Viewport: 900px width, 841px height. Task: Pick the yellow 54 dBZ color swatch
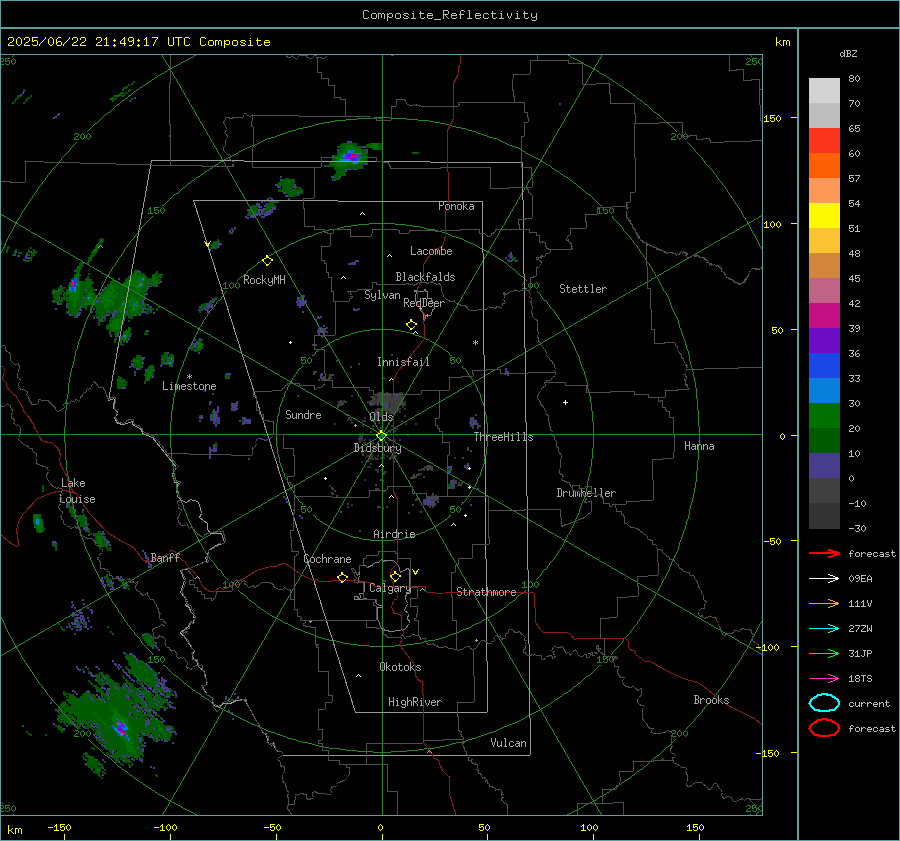824,215
